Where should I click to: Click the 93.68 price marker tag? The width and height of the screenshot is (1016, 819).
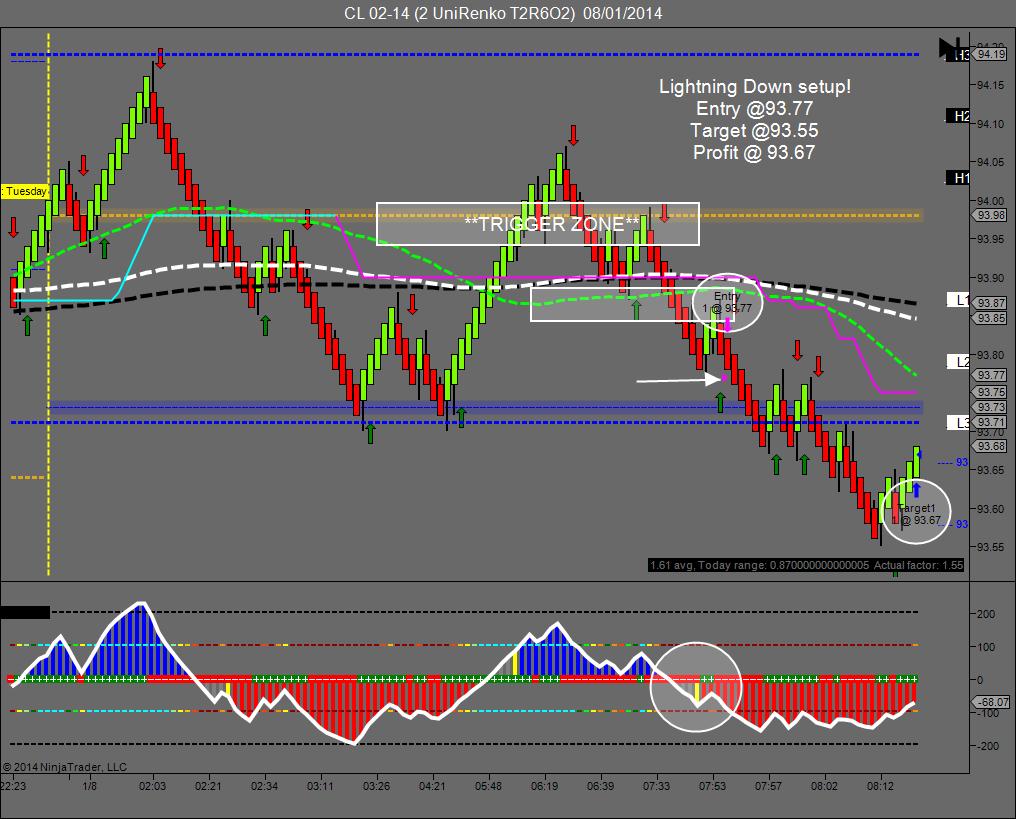click(x=991, y=446)
